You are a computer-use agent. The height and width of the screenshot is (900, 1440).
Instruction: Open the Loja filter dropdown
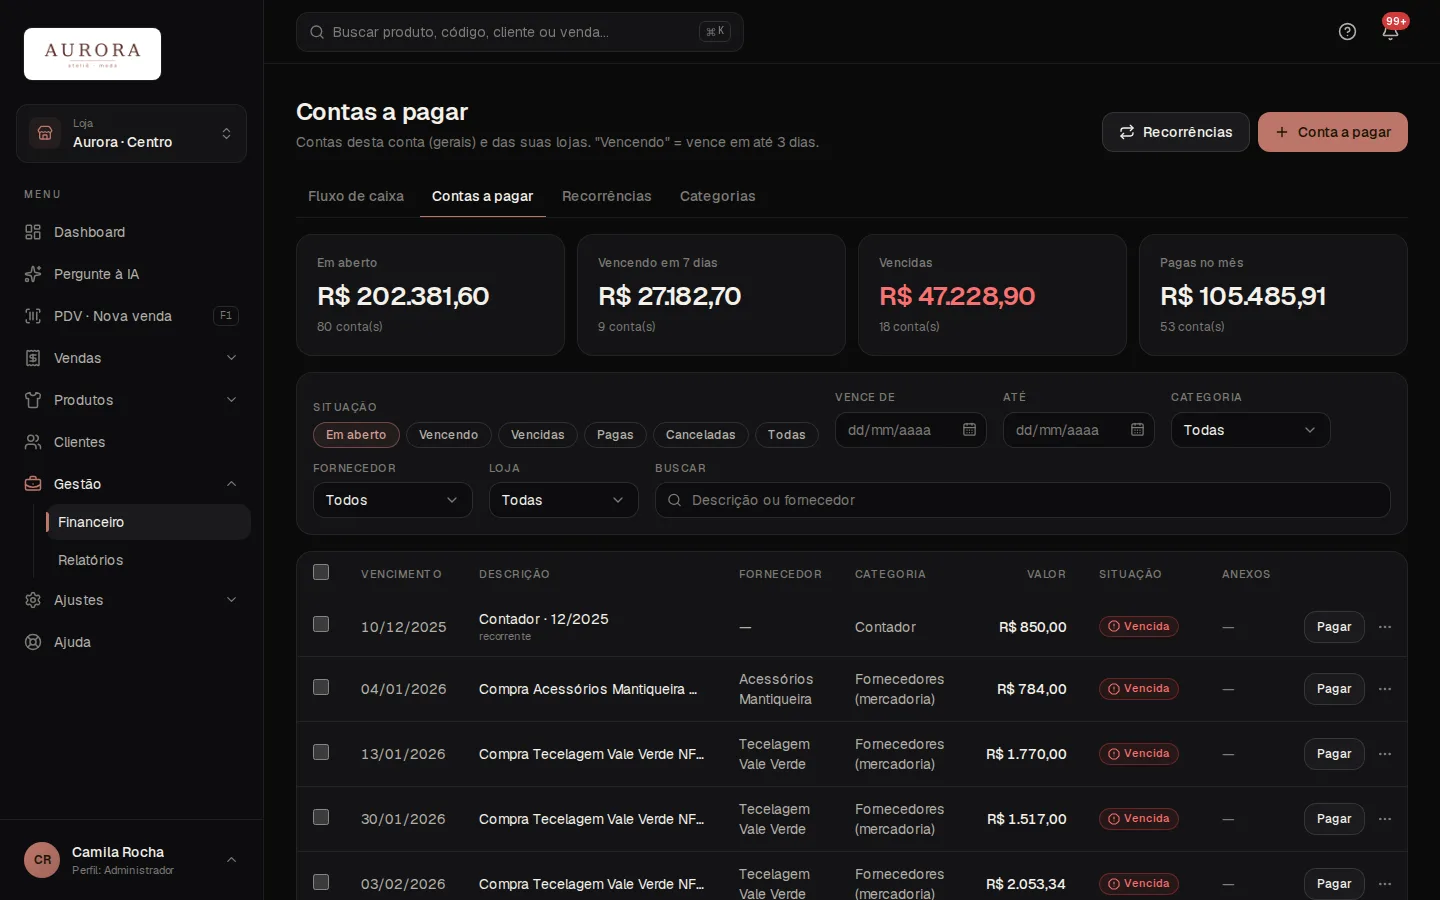(x=563, y=500)
